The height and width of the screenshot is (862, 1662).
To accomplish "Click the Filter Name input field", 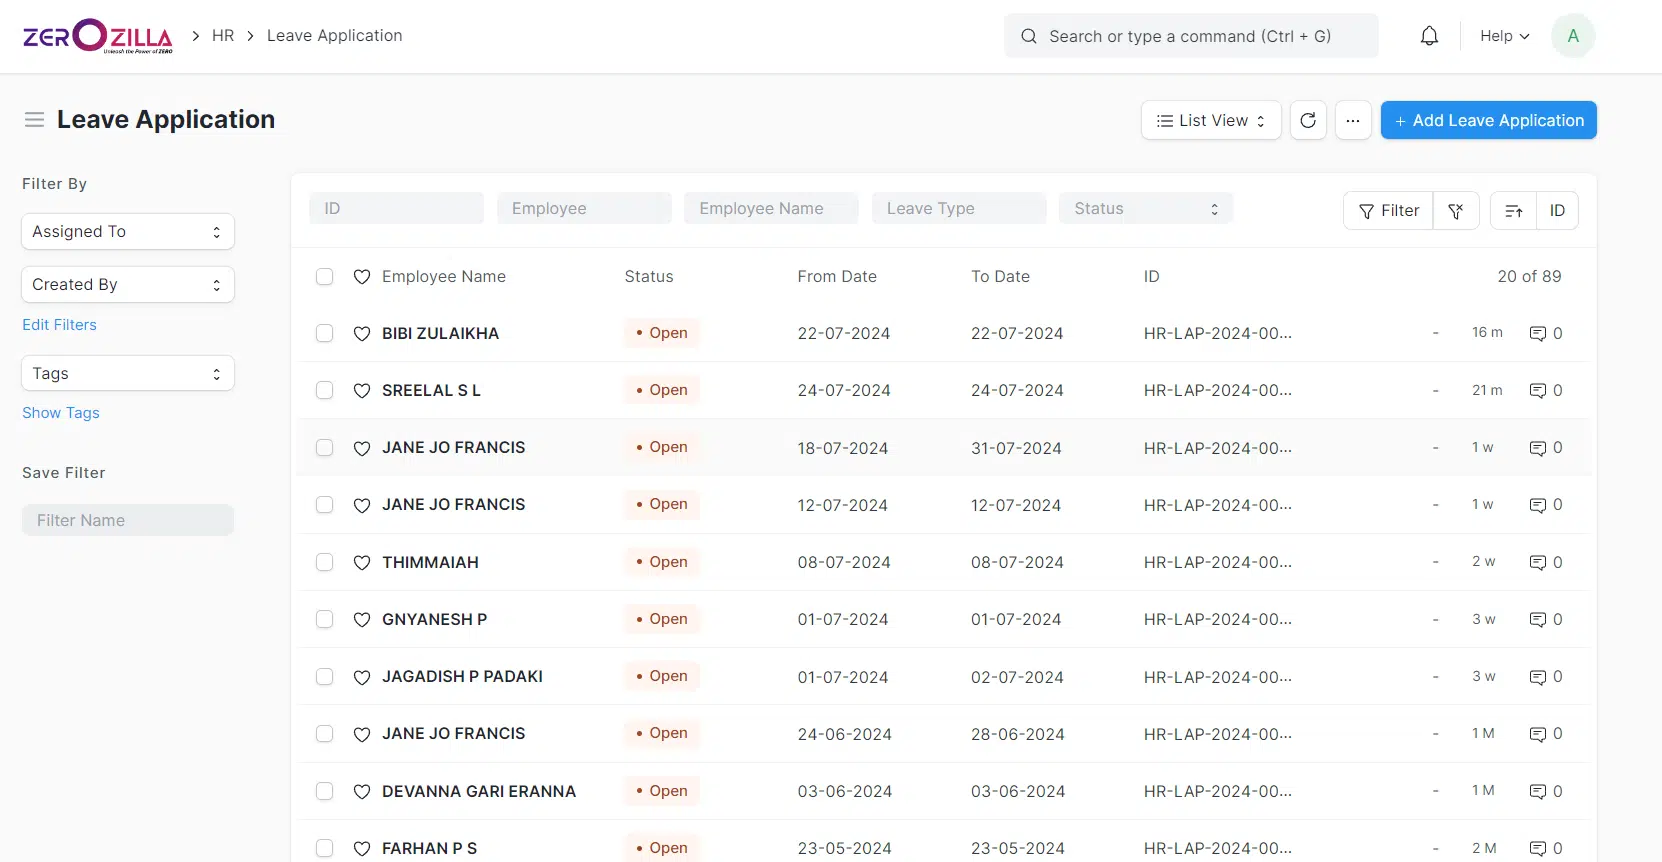I will click(127, 521).
